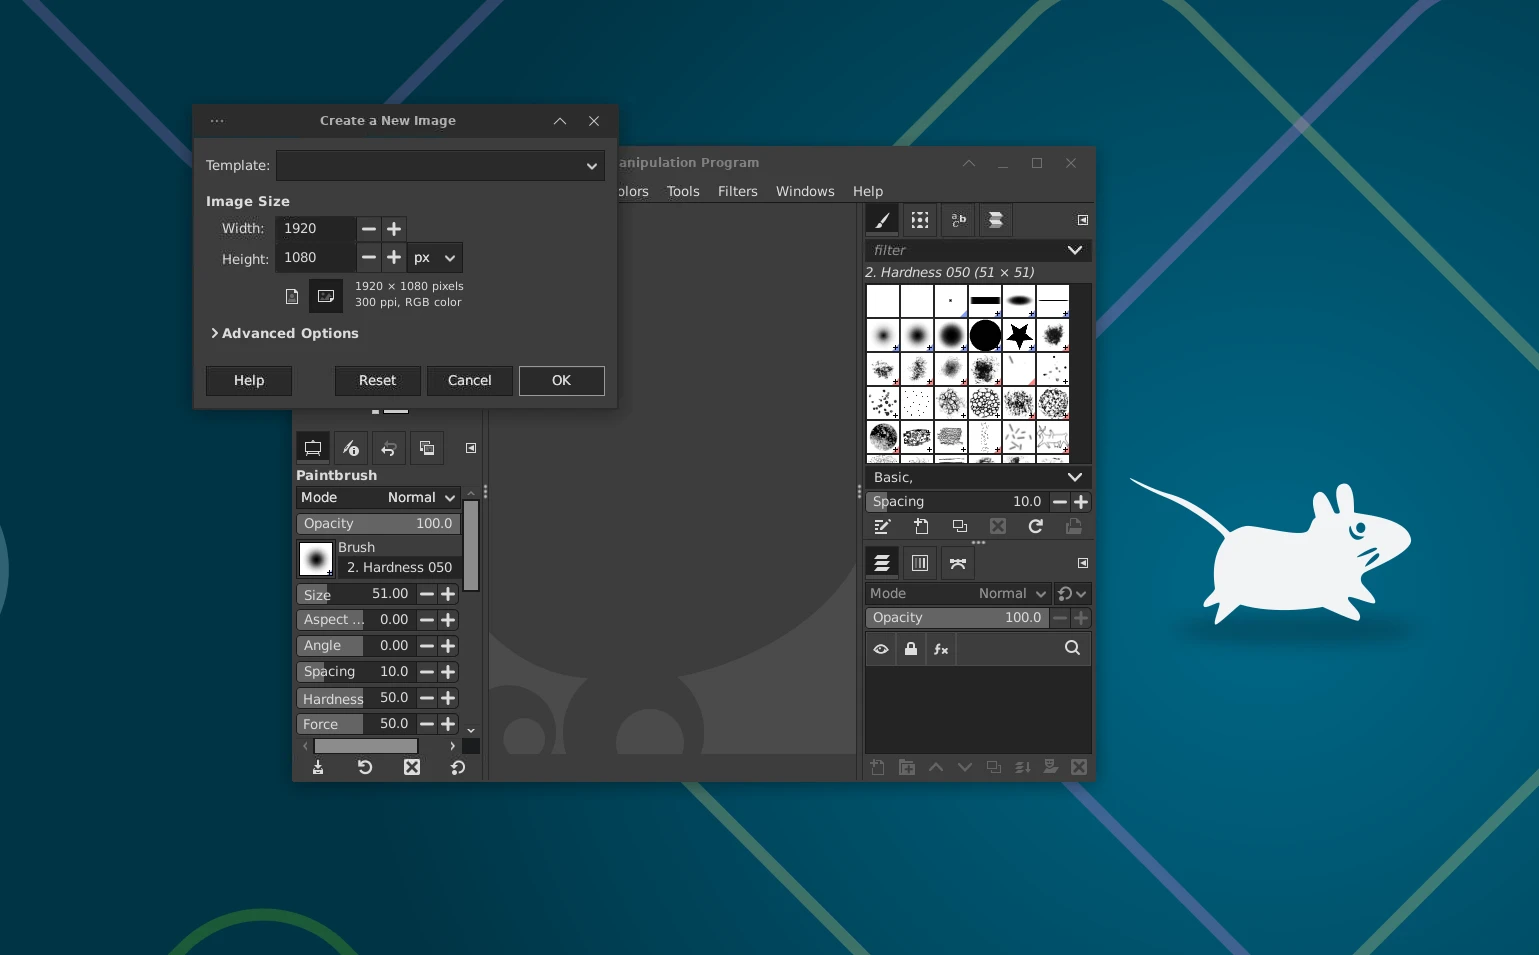Open the Template dropdown
The image size is (1539, 955).
tap(440, 165)
